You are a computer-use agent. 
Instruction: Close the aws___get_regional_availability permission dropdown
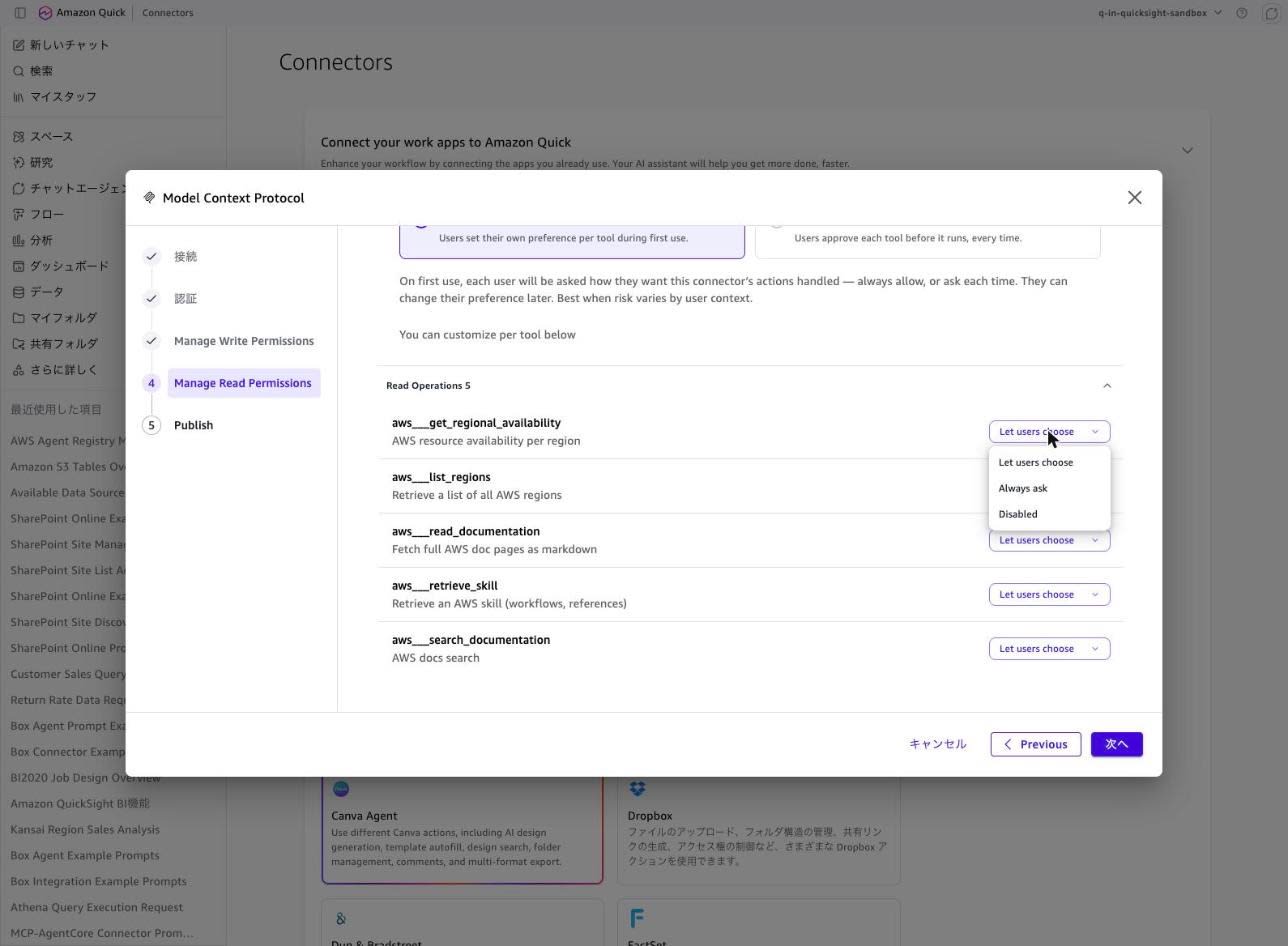pyautogui.click(x=1049, y=432)
